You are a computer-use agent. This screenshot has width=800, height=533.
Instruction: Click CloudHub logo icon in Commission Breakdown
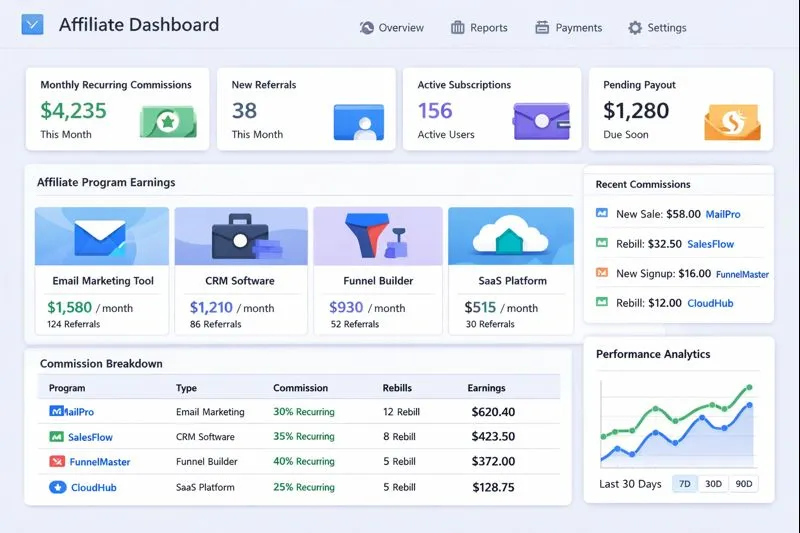pyautogui.click(x=58, y=487)
